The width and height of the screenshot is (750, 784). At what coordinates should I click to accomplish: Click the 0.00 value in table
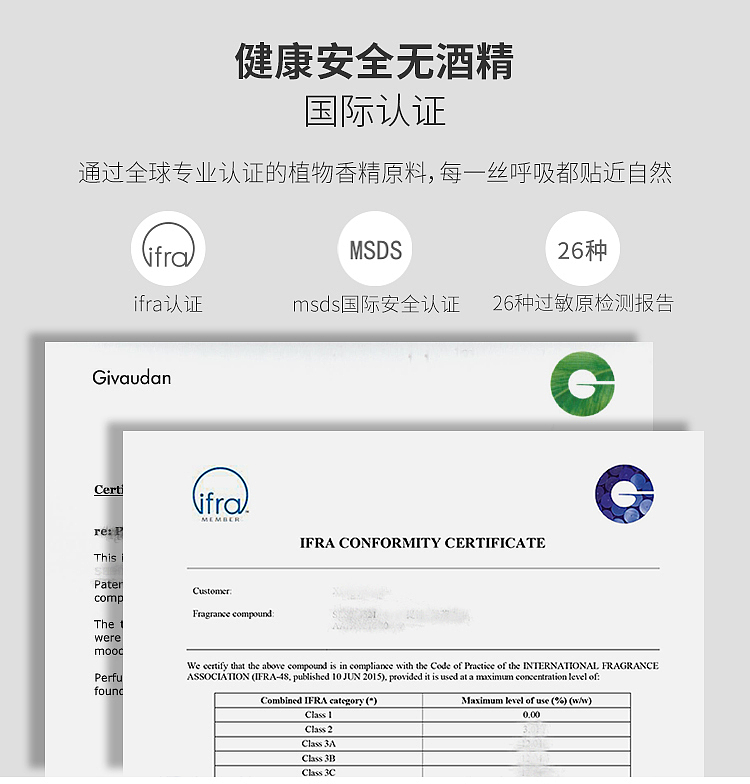point(531,714)
